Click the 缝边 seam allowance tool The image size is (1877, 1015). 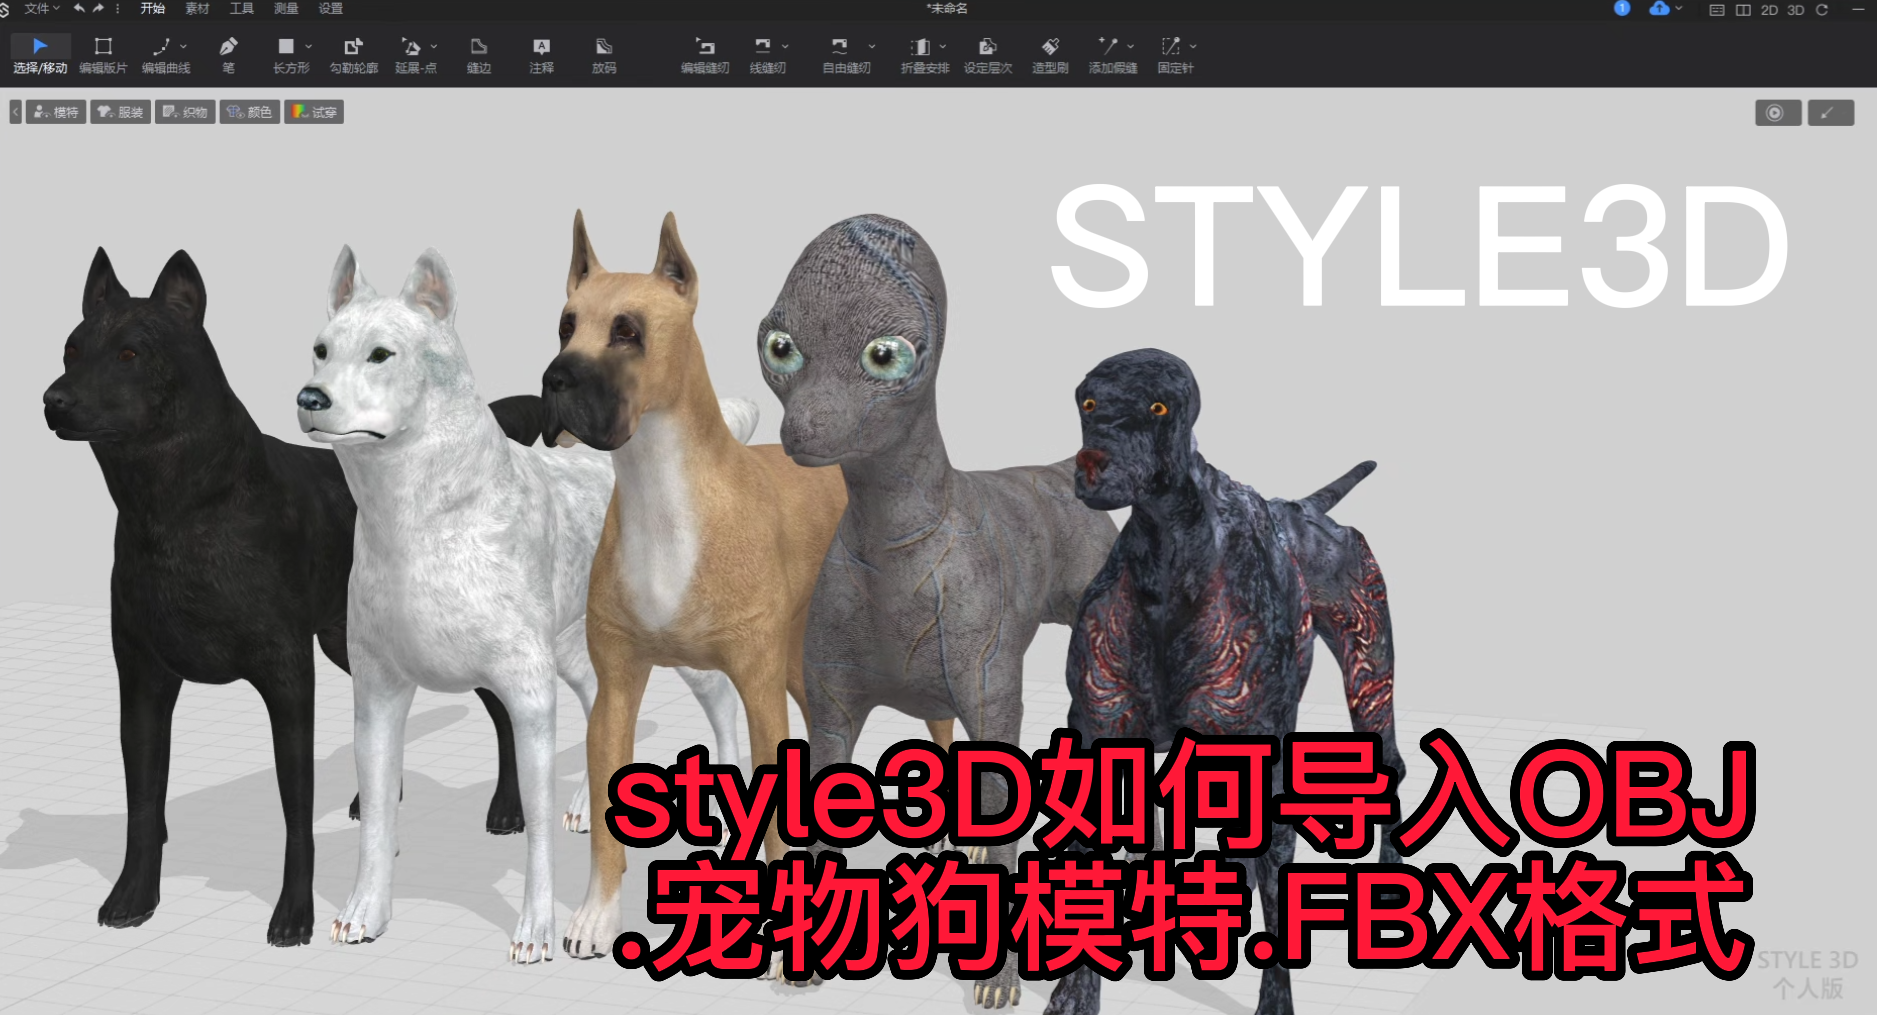479,55
